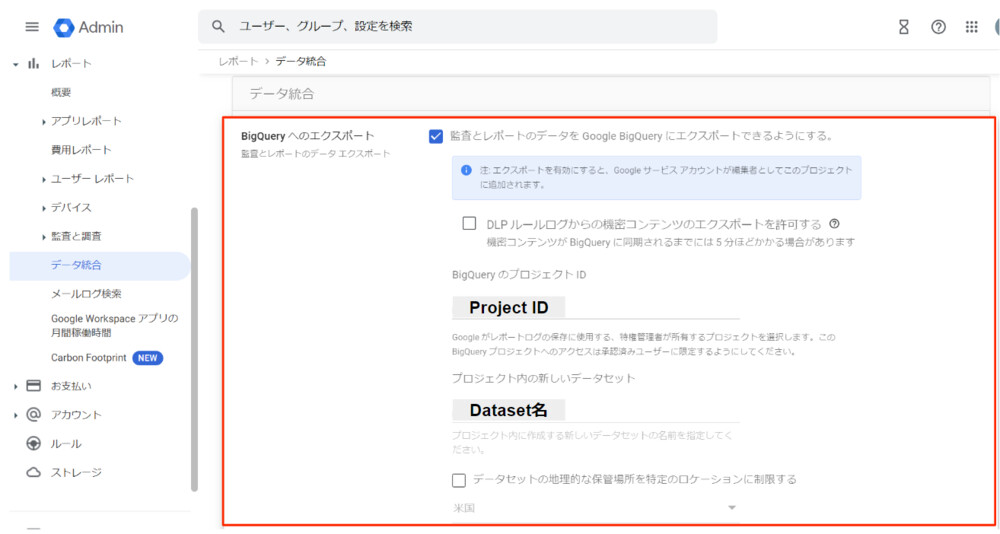Image resolution: width=1000 pixels, height=534 pixels.
Task: Expand アプリレポート submenu arrow
Action: 43,121
